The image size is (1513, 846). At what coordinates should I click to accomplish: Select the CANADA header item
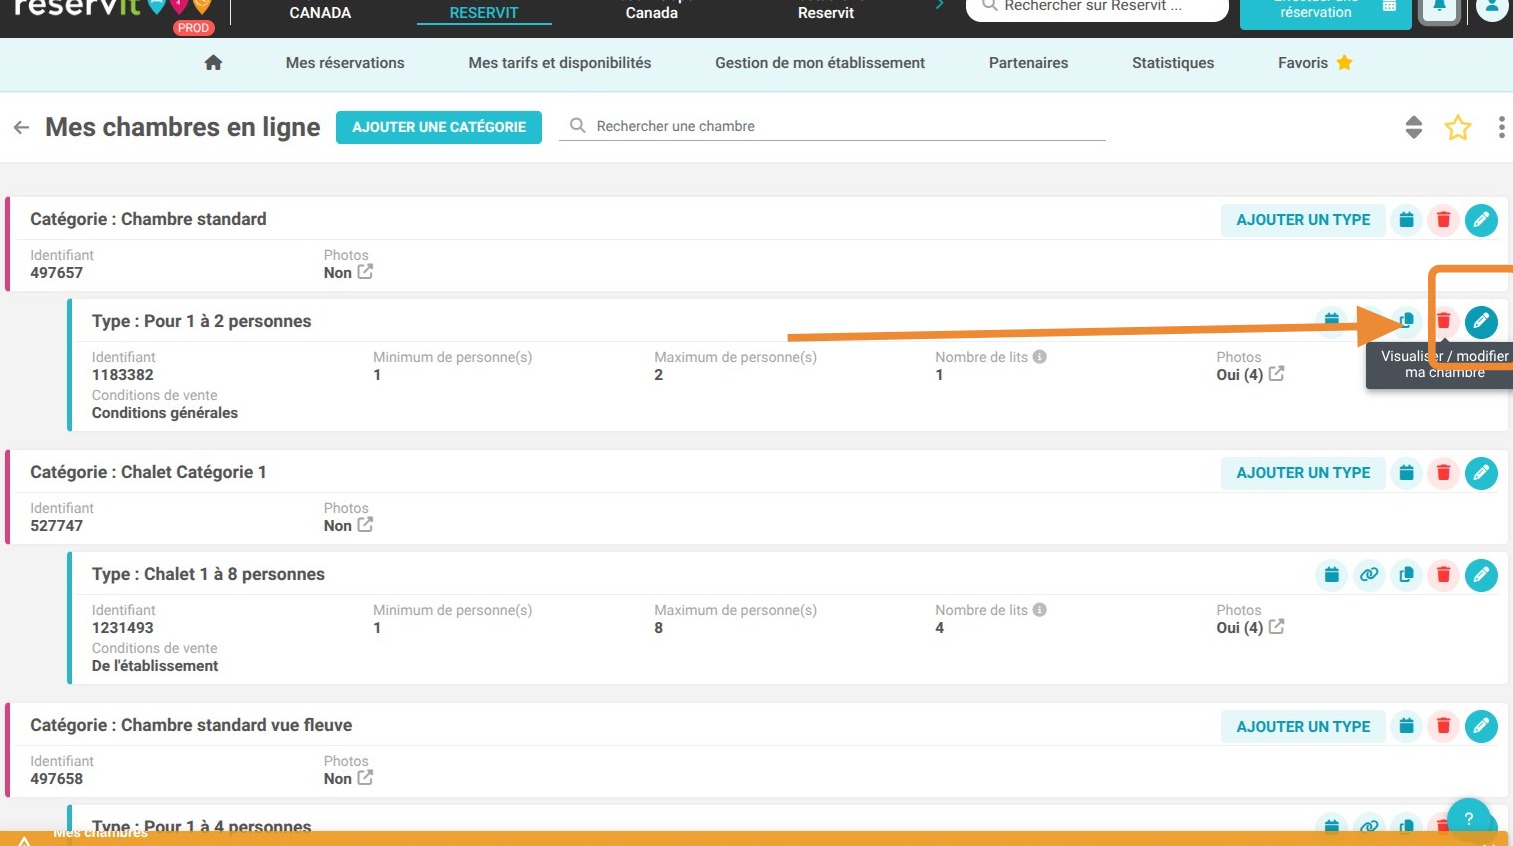pyautogui.click(x=320, y=12)
